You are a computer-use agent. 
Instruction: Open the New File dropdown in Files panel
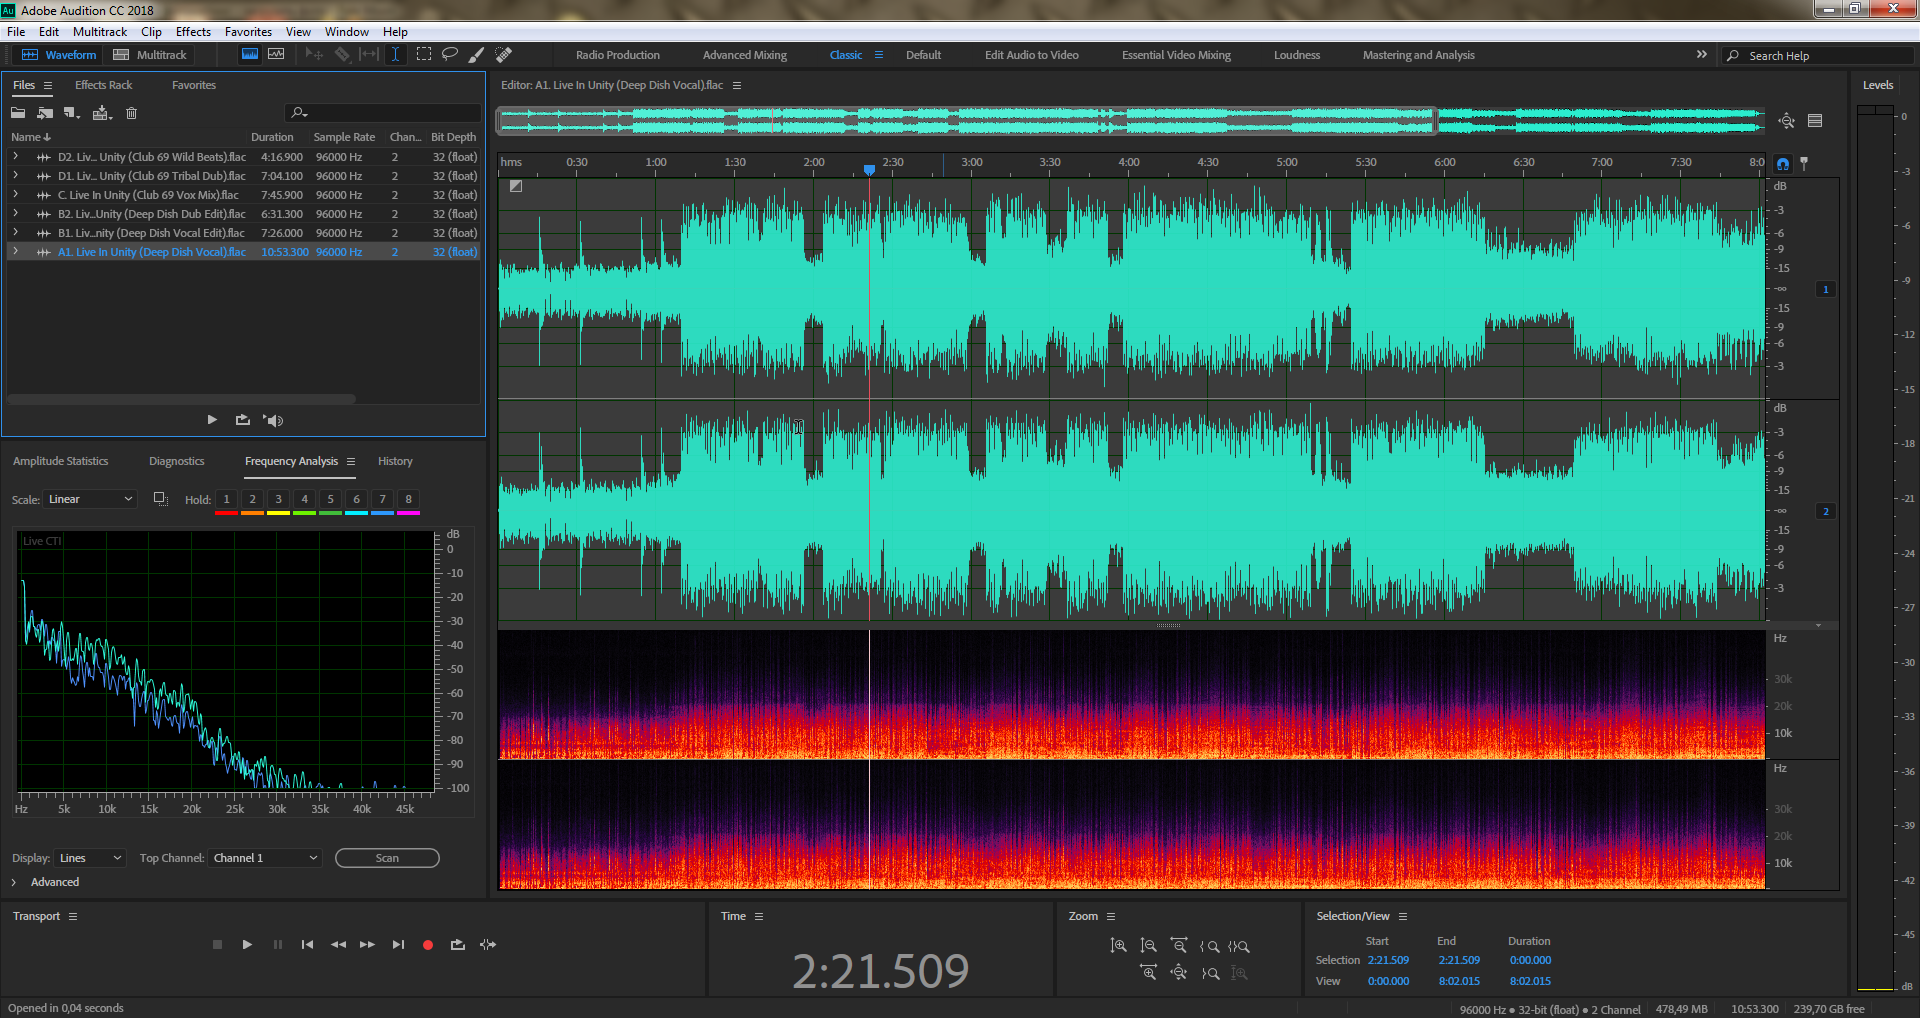pyautogui.click(x=72, y=113)
